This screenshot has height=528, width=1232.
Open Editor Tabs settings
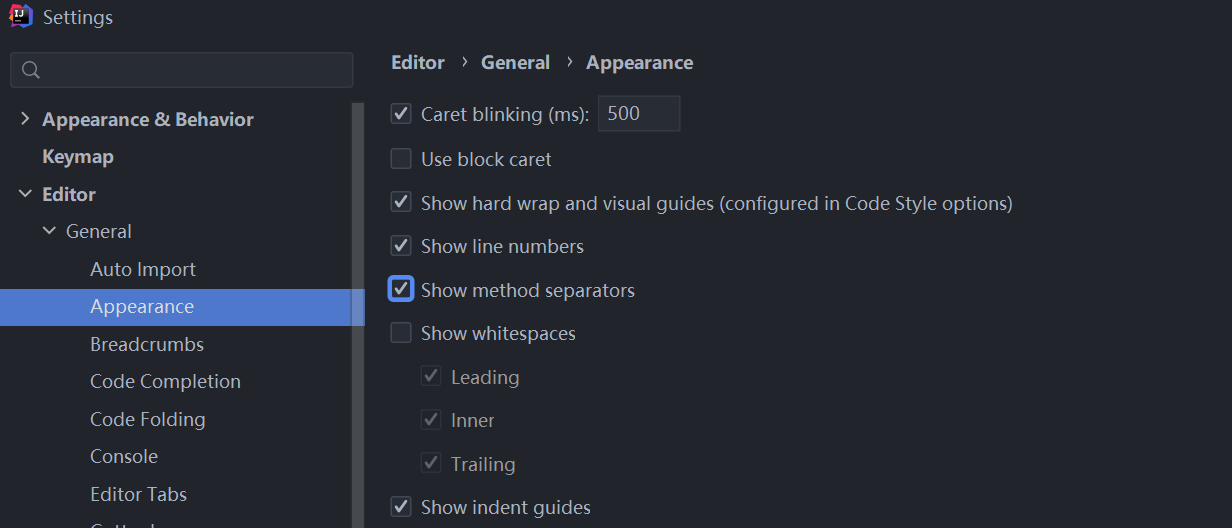coord(138,494)
